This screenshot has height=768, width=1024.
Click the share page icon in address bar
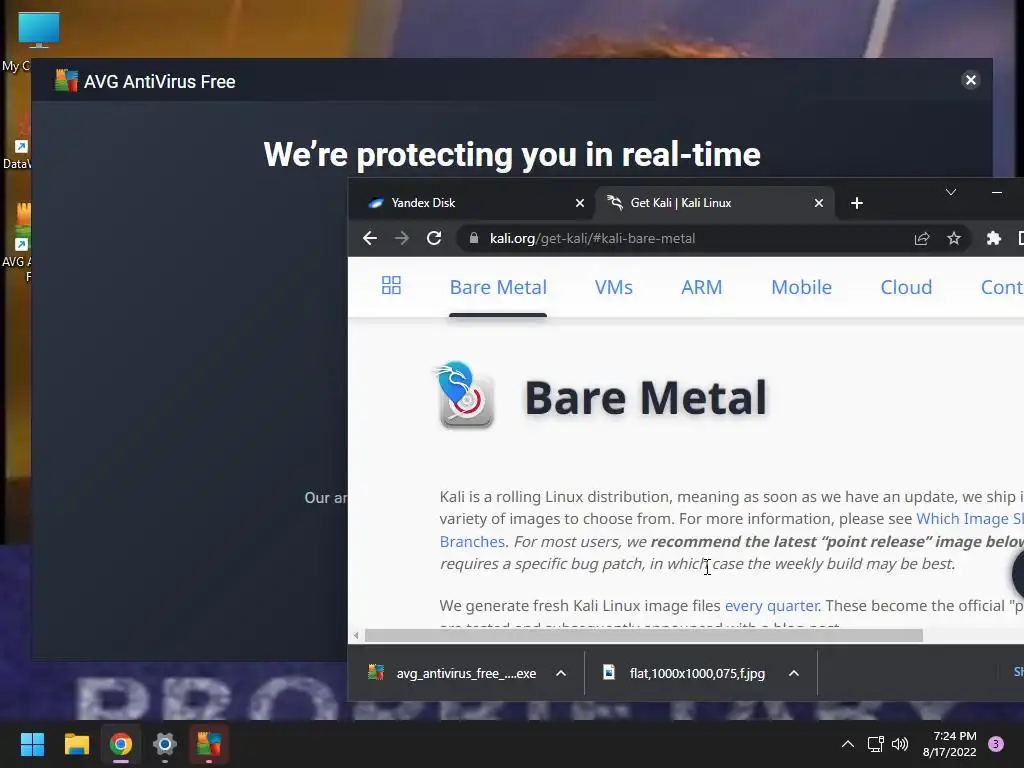click(921, 238)
